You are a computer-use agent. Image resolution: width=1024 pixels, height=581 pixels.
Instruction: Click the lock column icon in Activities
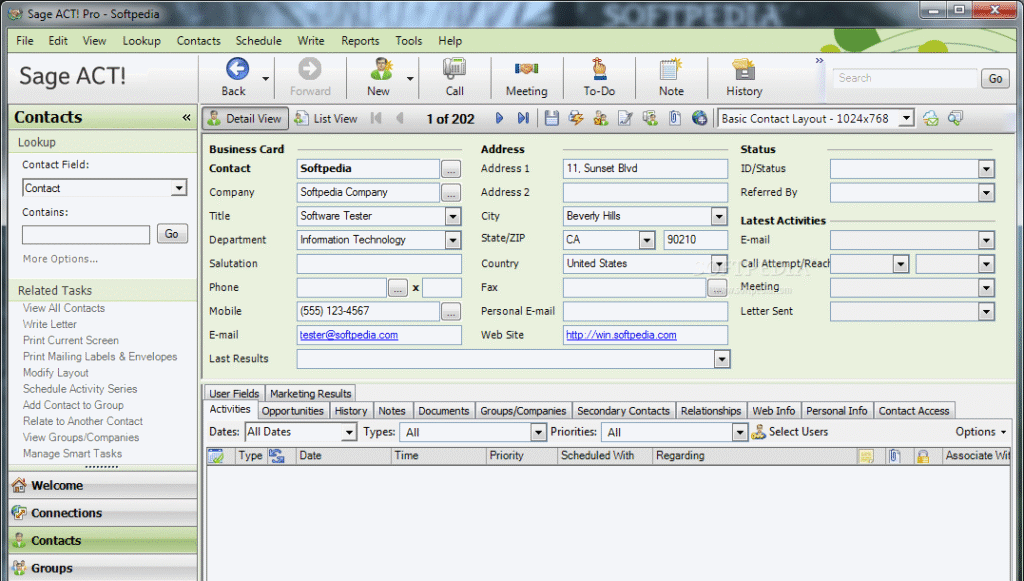click(x=923, y=456)
